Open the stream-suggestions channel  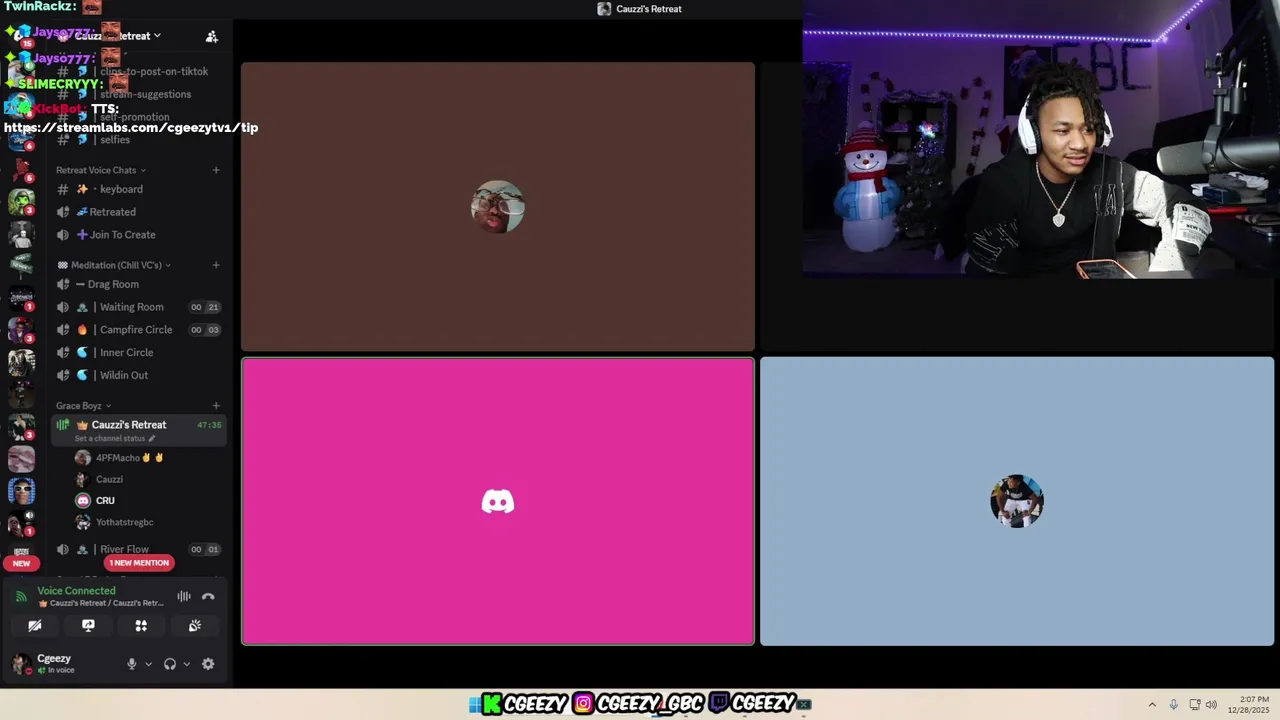(138, 94)
